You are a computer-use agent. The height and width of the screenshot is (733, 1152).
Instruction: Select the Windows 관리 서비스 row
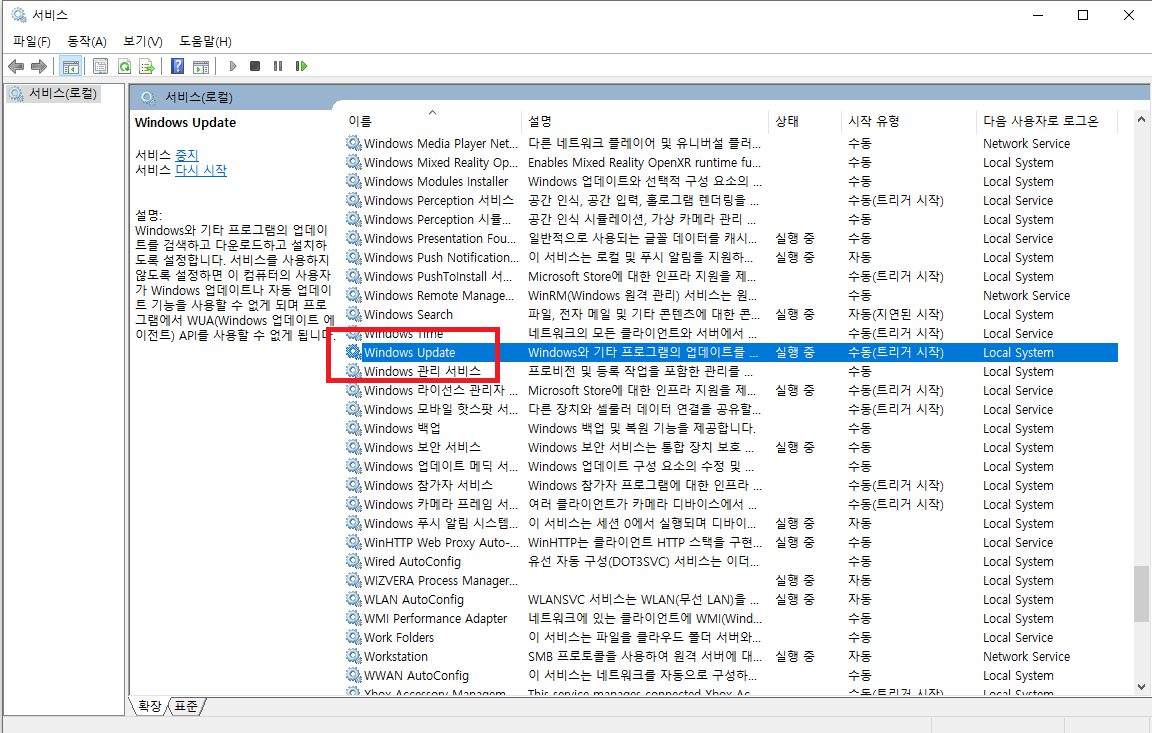732,371
